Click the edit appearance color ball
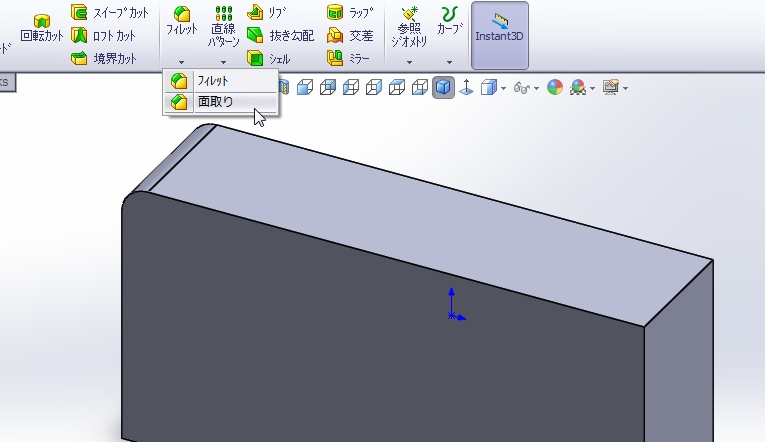Image resolution: width=765 pixels, height=442 pixels. (555, 88)
